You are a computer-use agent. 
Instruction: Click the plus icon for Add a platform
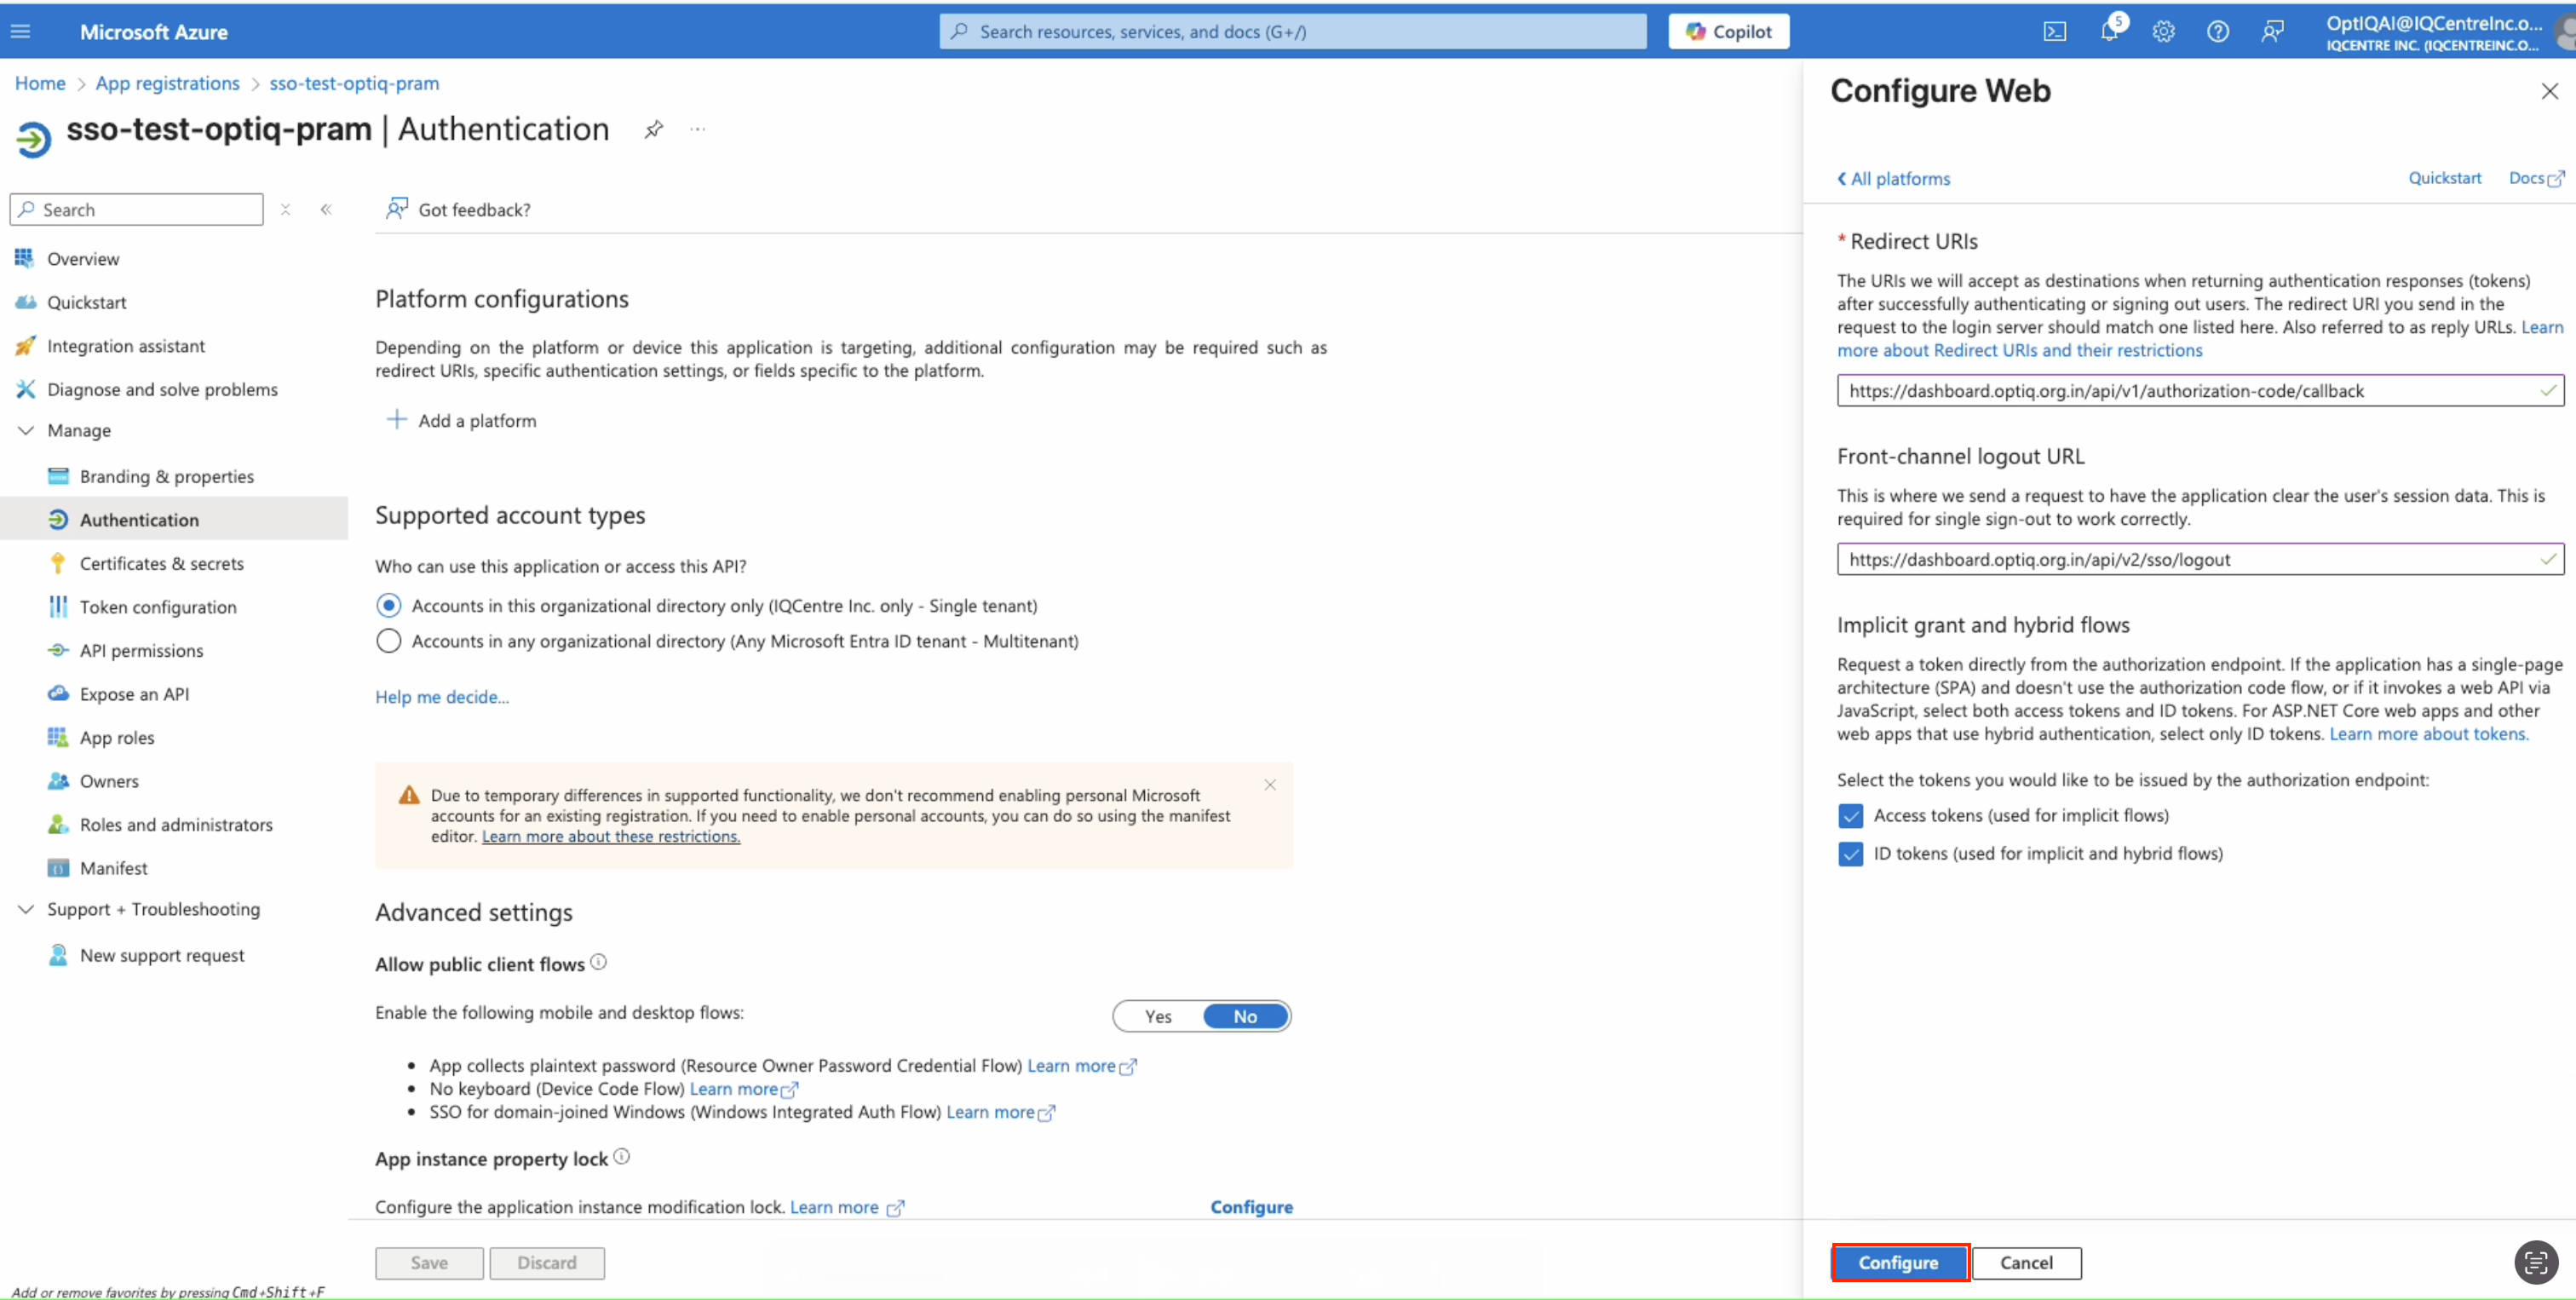coord(397,420)
